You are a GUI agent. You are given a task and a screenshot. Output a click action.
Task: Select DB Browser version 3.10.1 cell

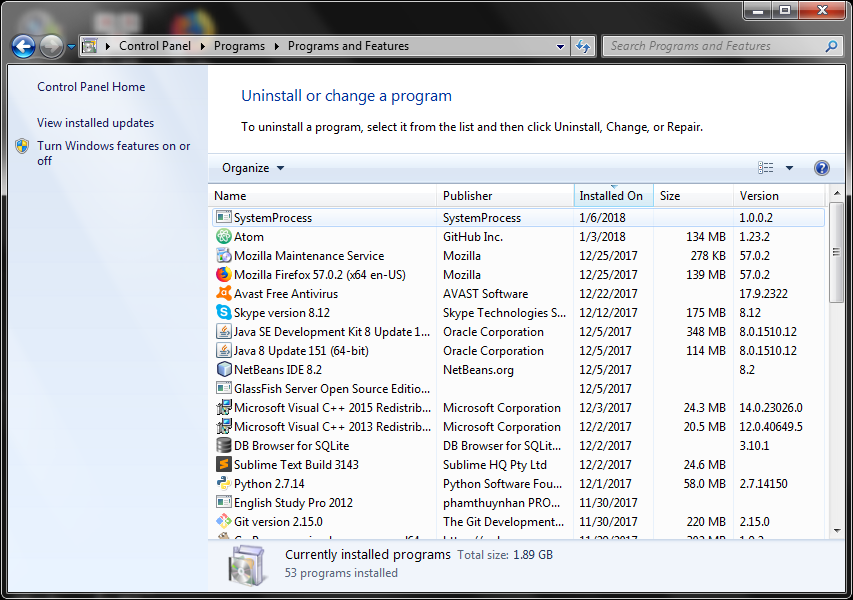[x=754, y=446]
